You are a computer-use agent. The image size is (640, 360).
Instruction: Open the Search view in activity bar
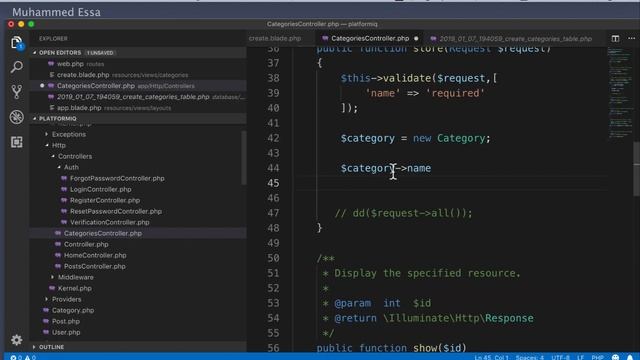point(16,67)
